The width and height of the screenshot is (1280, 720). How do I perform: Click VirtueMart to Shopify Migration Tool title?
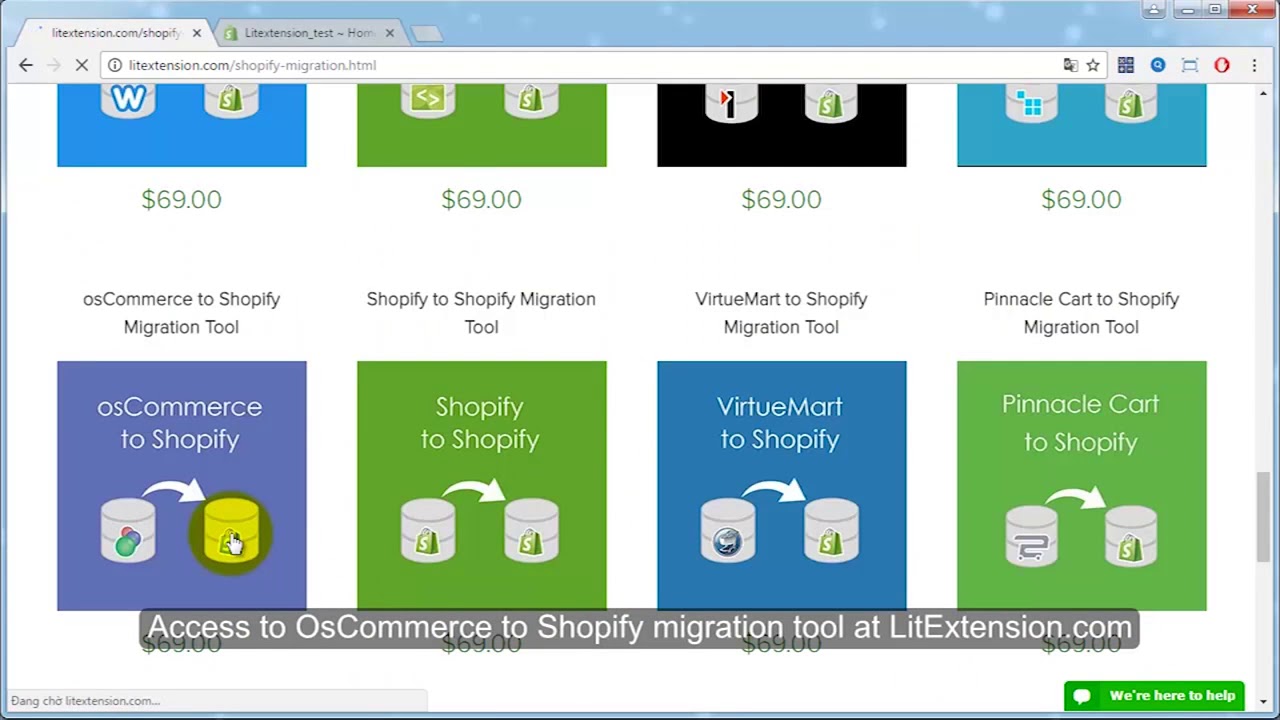781,313
